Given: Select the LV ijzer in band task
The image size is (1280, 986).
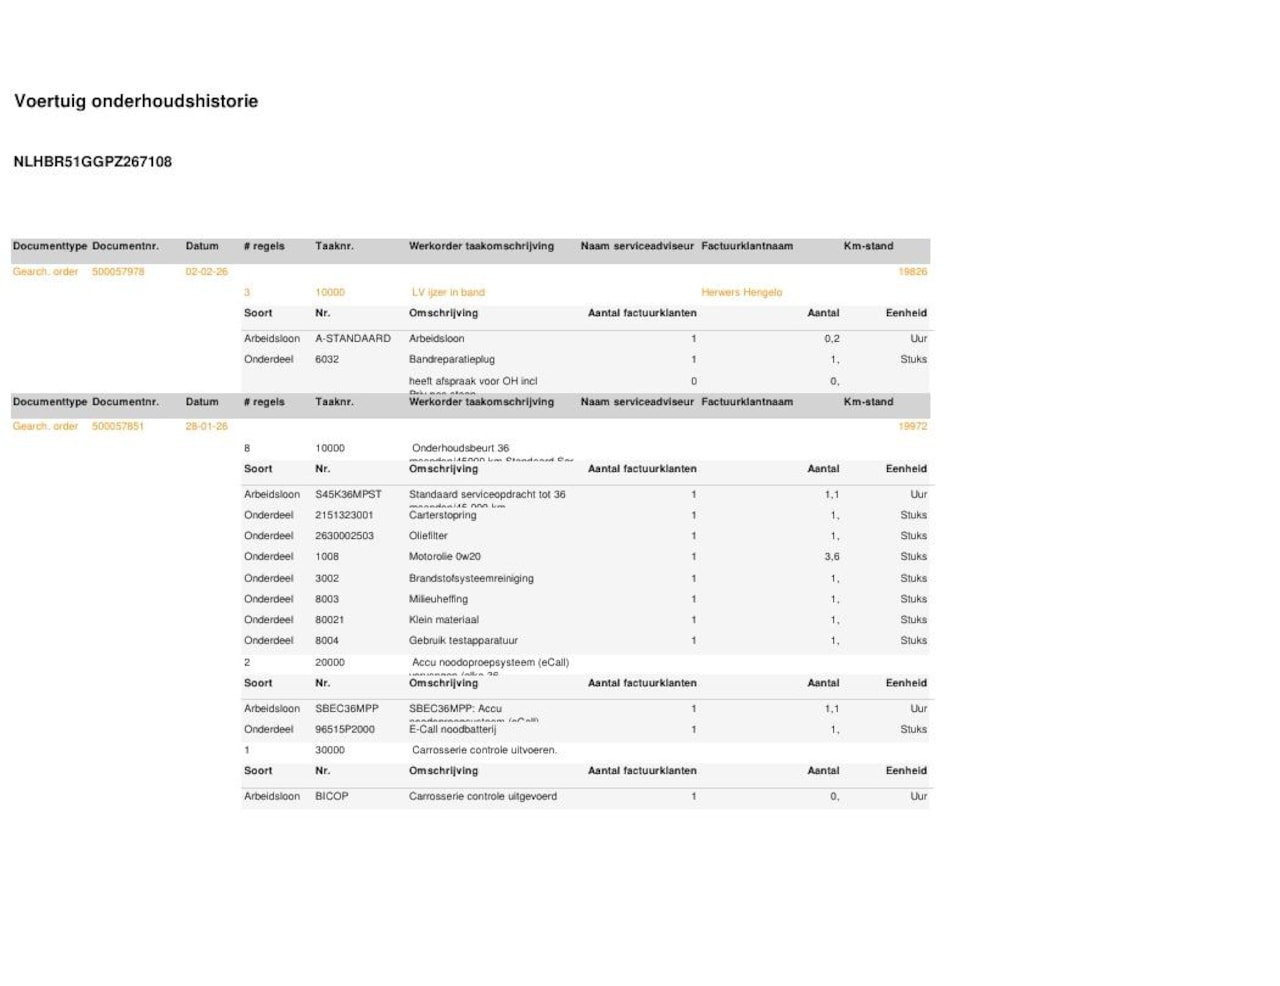Looking at the screenshot, I should [448, 292].
